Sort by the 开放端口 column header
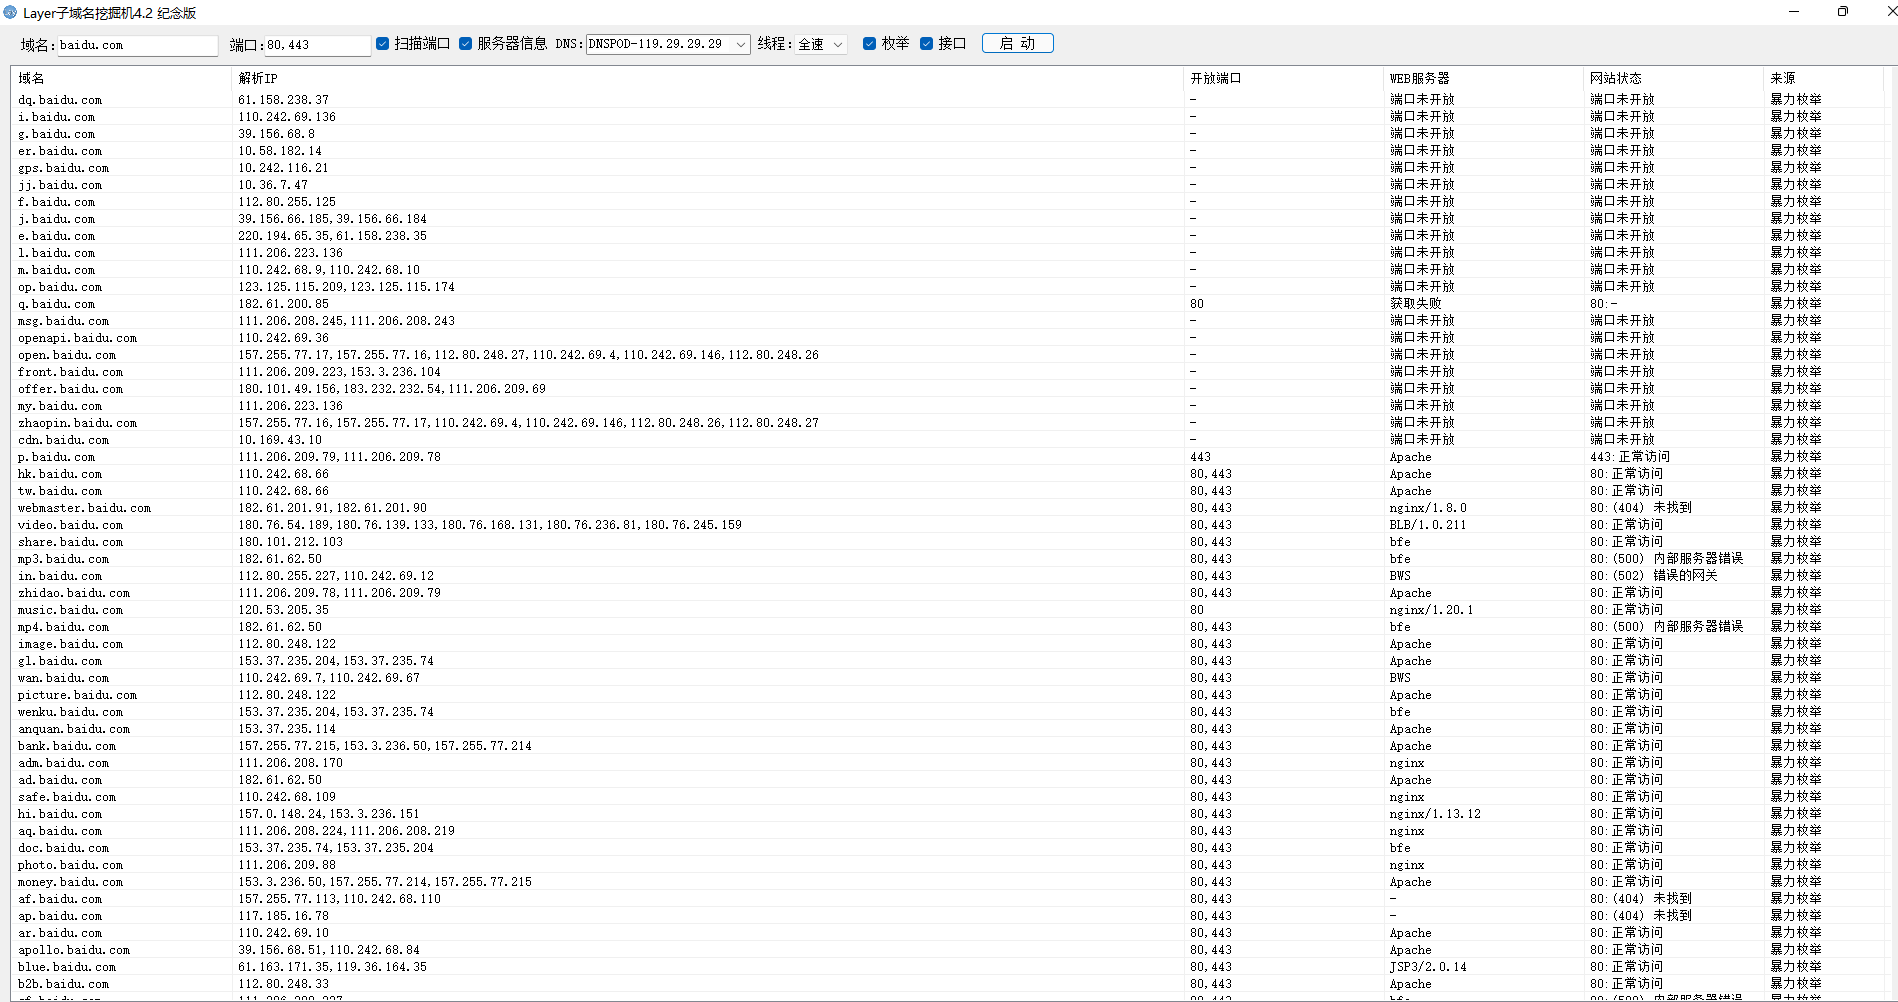The image size is (1898, 1002). pos(1284,78)
